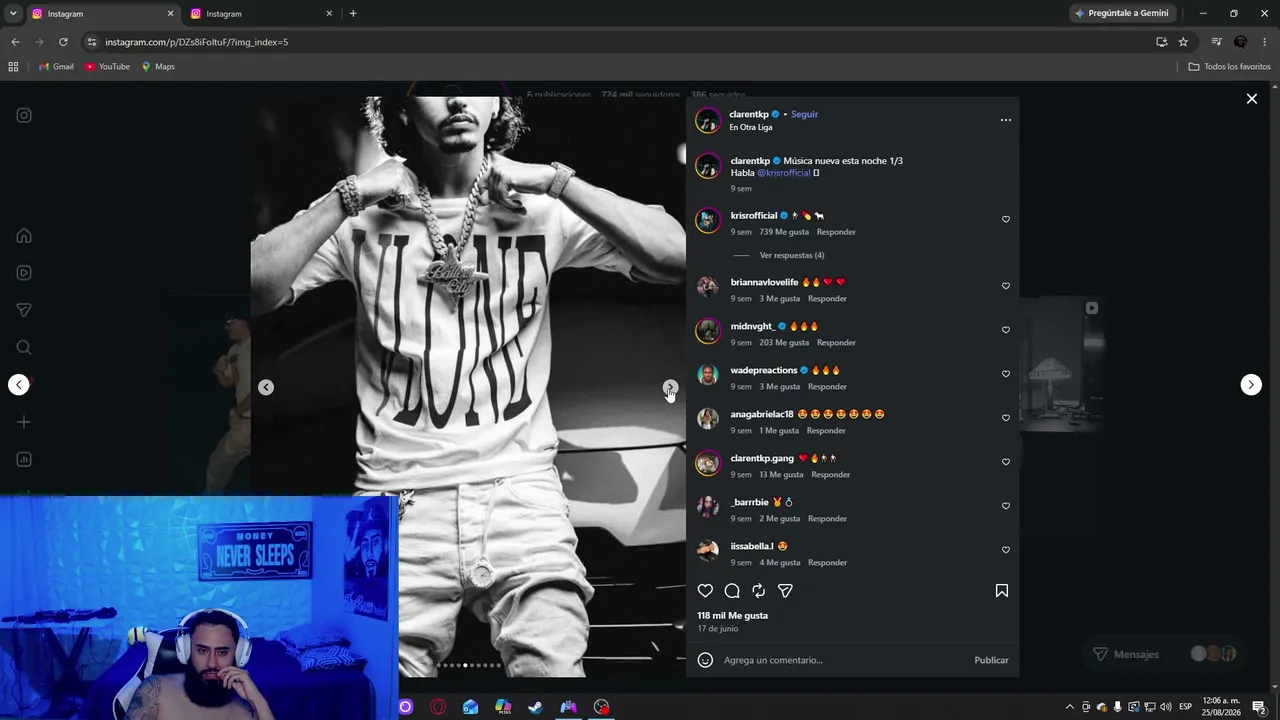Open the comment bubble icon under the post
This screenshot has height=720, width=1280.
[732, 591]
